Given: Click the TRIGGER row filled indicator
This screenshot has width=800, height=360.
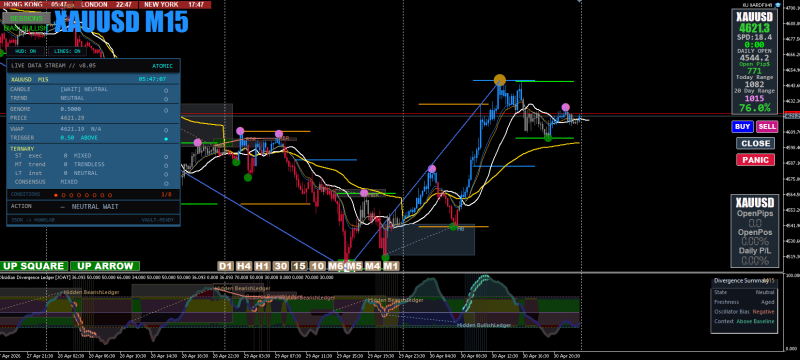Looking at the screenshot, I should [x=166, y=139].
